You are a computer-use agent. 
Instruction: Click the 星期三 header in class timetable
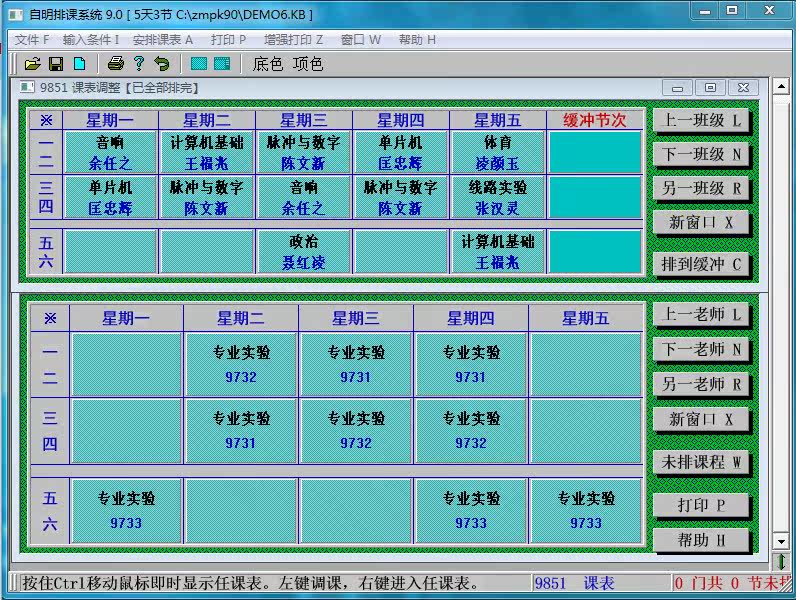[304, 120]
